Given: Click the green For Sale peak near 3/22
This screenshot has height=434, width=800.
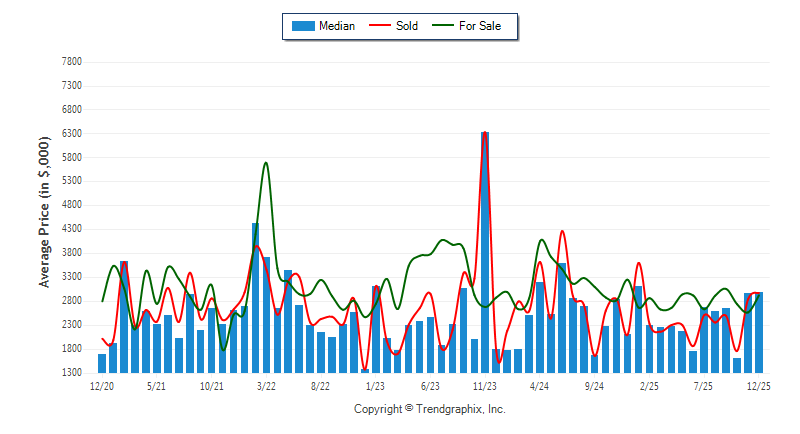Looking at the screenshot, I should tap(265, 163).
